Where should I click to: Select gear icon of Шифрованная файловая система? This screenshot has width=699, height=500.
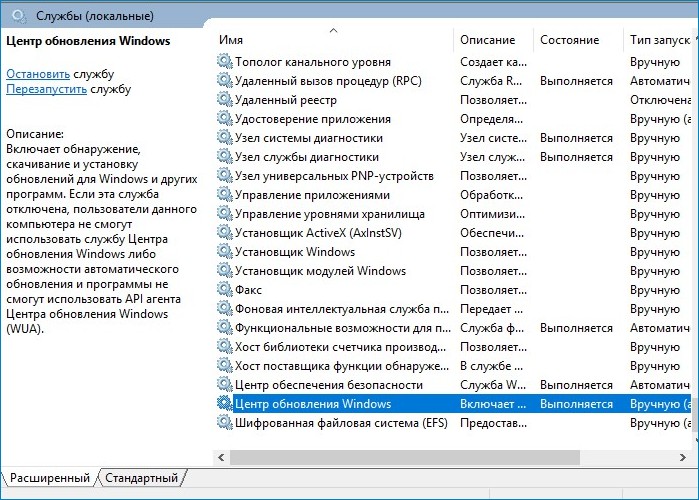click(x=224, y=423)
